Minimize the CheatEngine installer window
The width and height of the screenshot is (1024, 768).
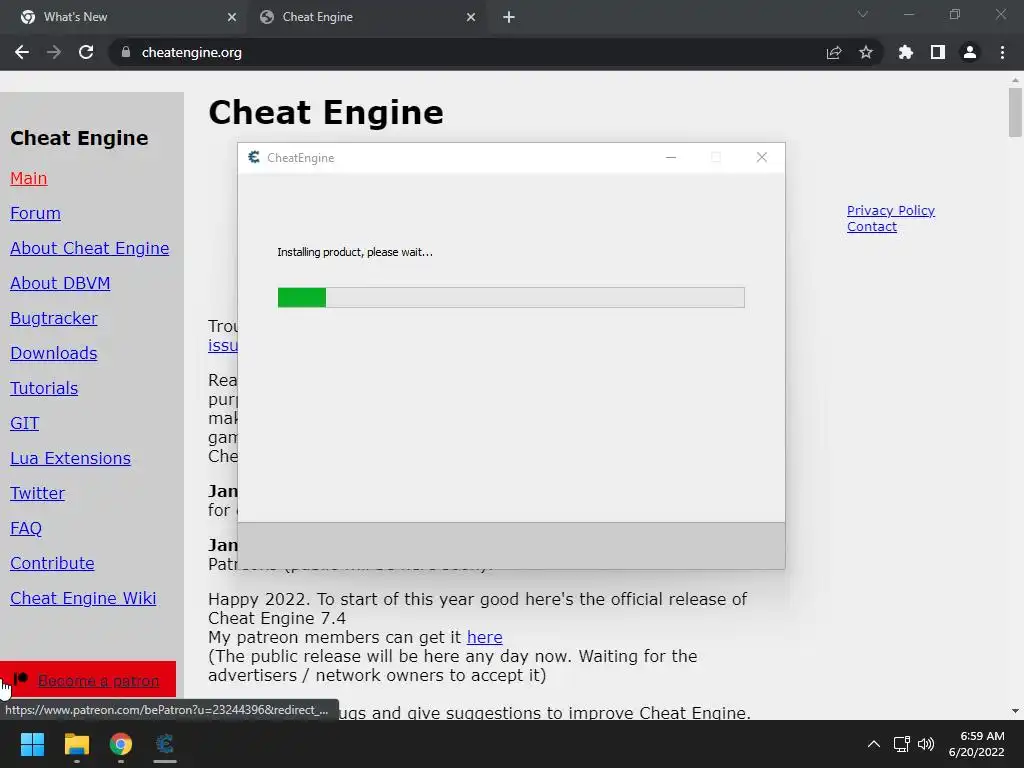(671, 157)
